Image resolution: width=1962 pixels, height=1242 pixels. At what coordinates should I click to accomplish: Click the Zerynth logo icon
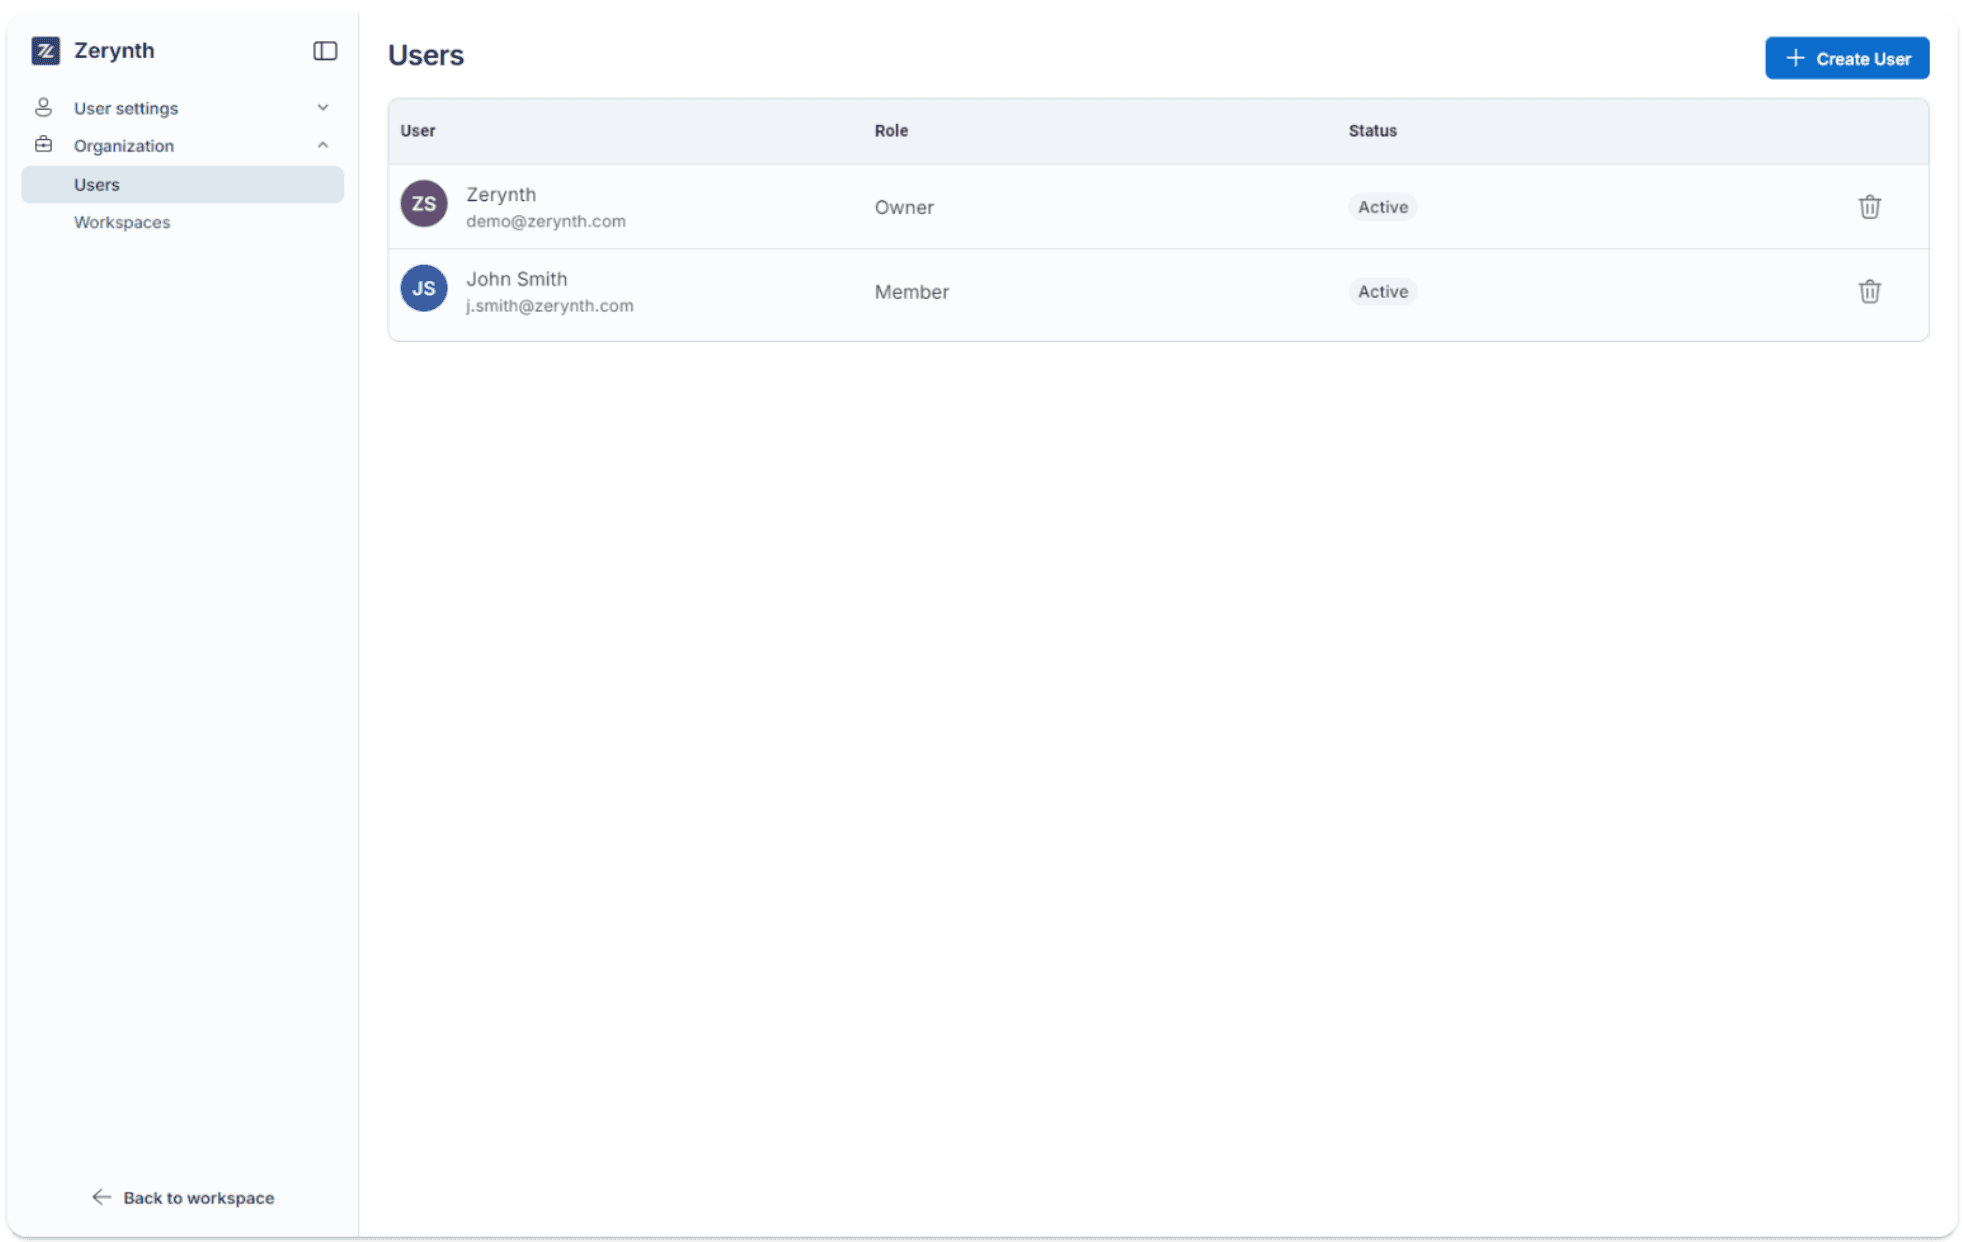(x=45, y=50)
